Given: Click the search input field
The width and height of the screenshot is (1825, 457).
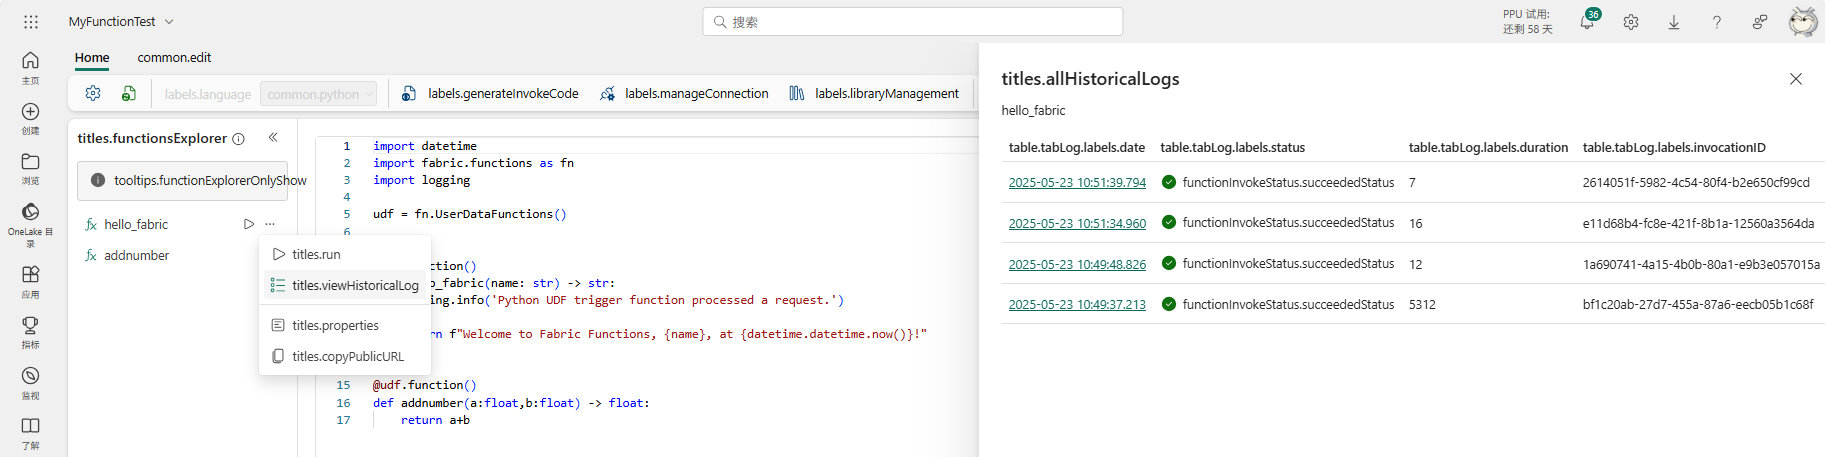Looking at the screenshot, I should coord(912,22).
